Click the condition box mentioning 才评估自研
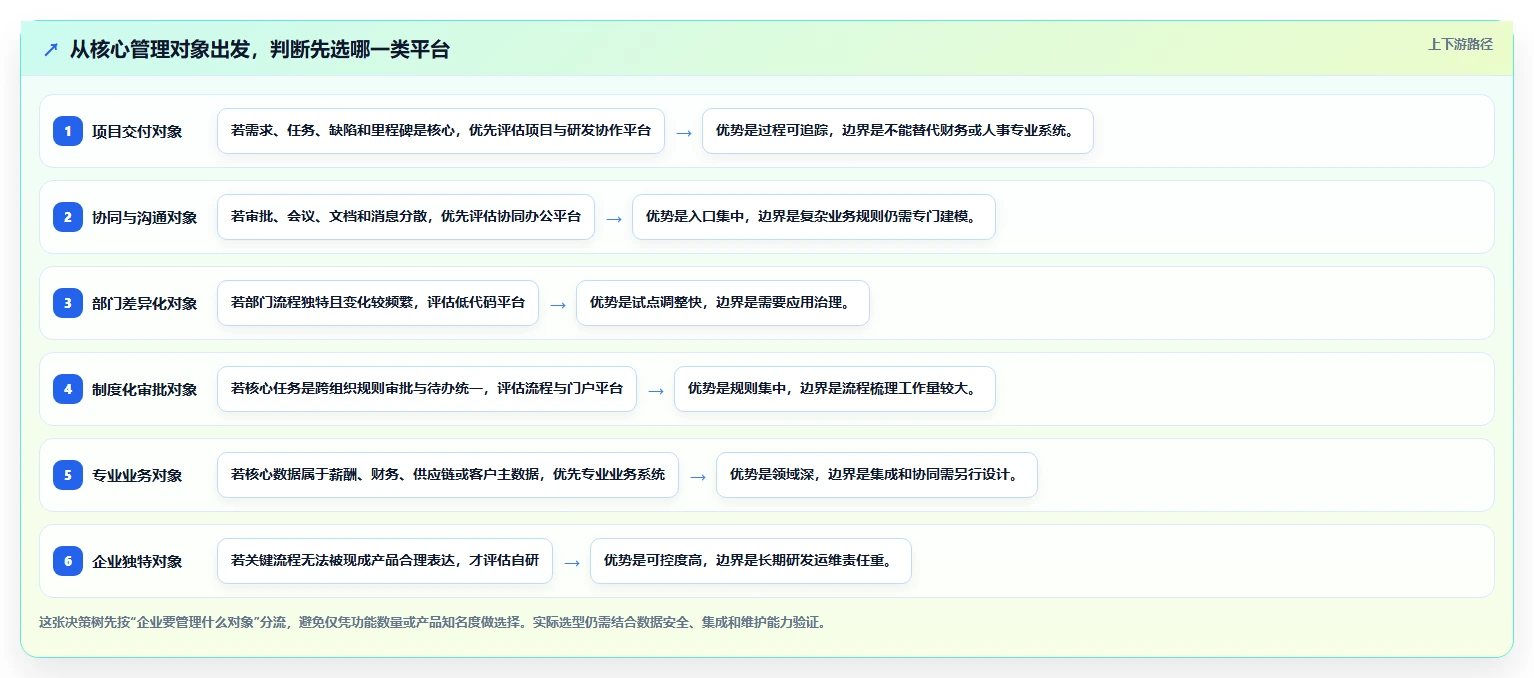1534x678 pixels. (x=385, y=561)
